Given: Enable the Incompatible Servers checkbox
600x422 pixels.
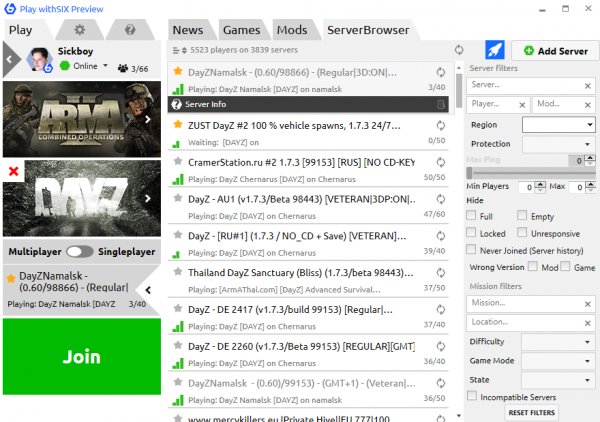Looking at the screenshot, I should [x=472, y=396].
